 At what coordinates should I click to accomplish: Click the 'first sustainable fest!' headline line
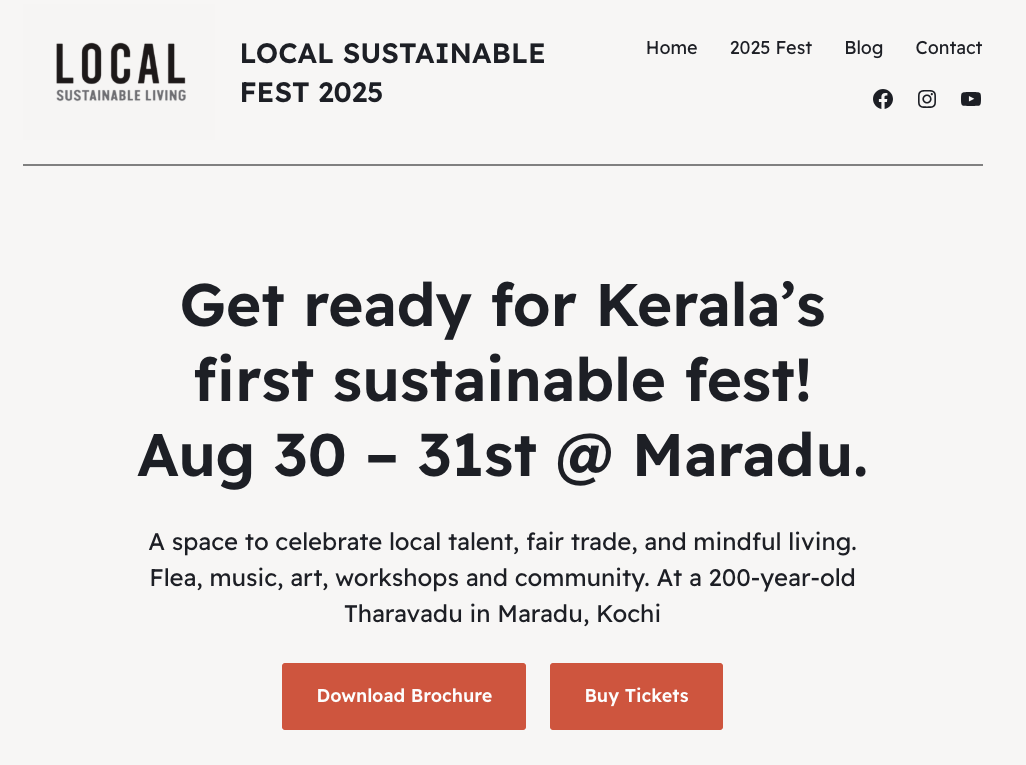[x=502, y=381]
